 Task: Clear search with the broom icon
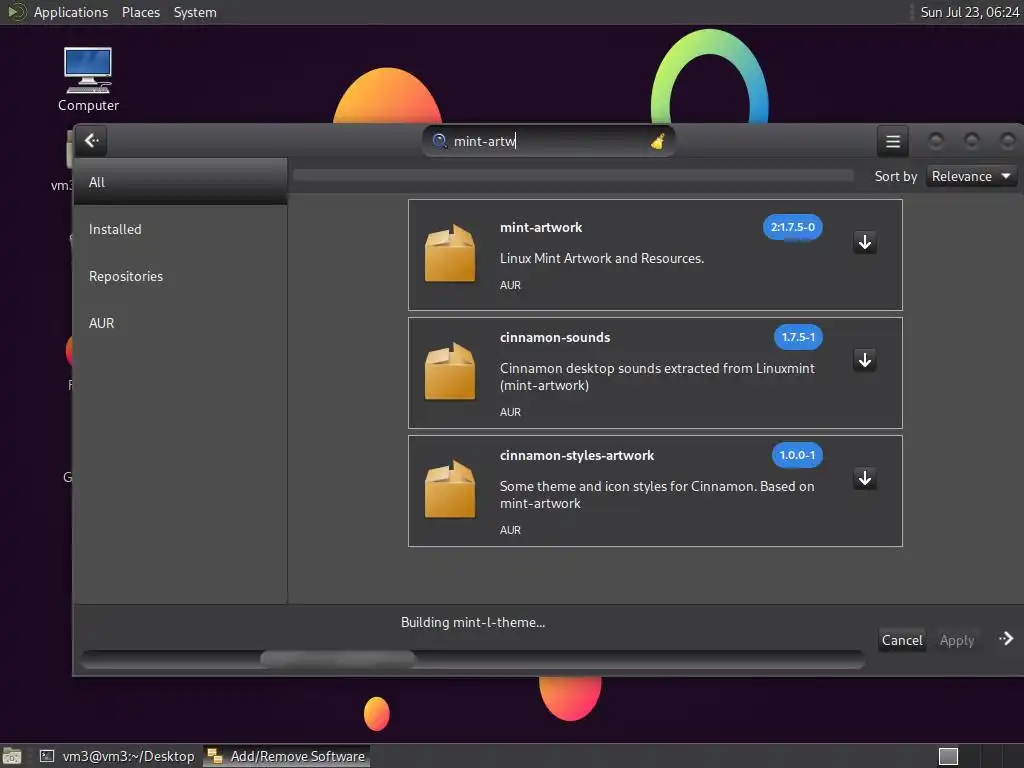click(658, 141)
